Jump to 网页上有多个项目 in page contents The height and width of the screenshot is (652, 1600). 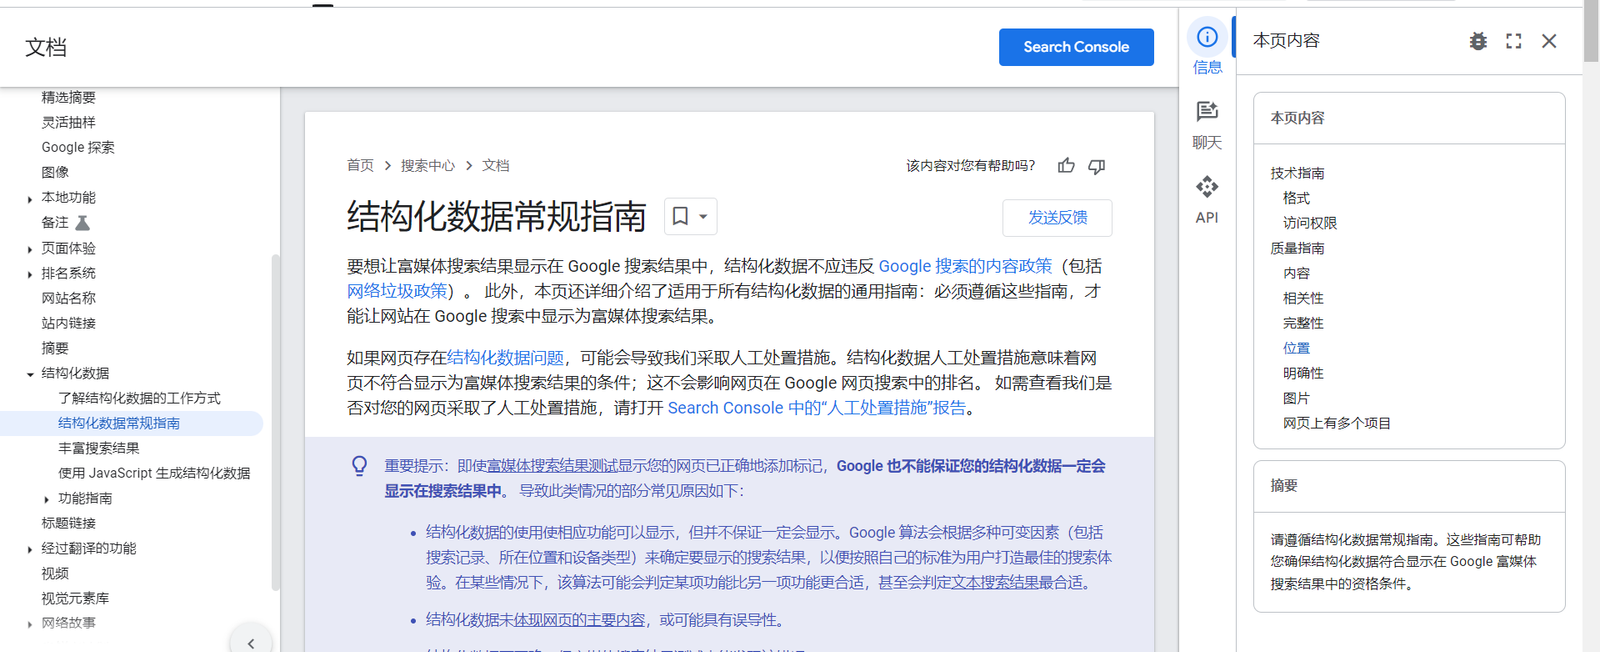click(1337, 423)
